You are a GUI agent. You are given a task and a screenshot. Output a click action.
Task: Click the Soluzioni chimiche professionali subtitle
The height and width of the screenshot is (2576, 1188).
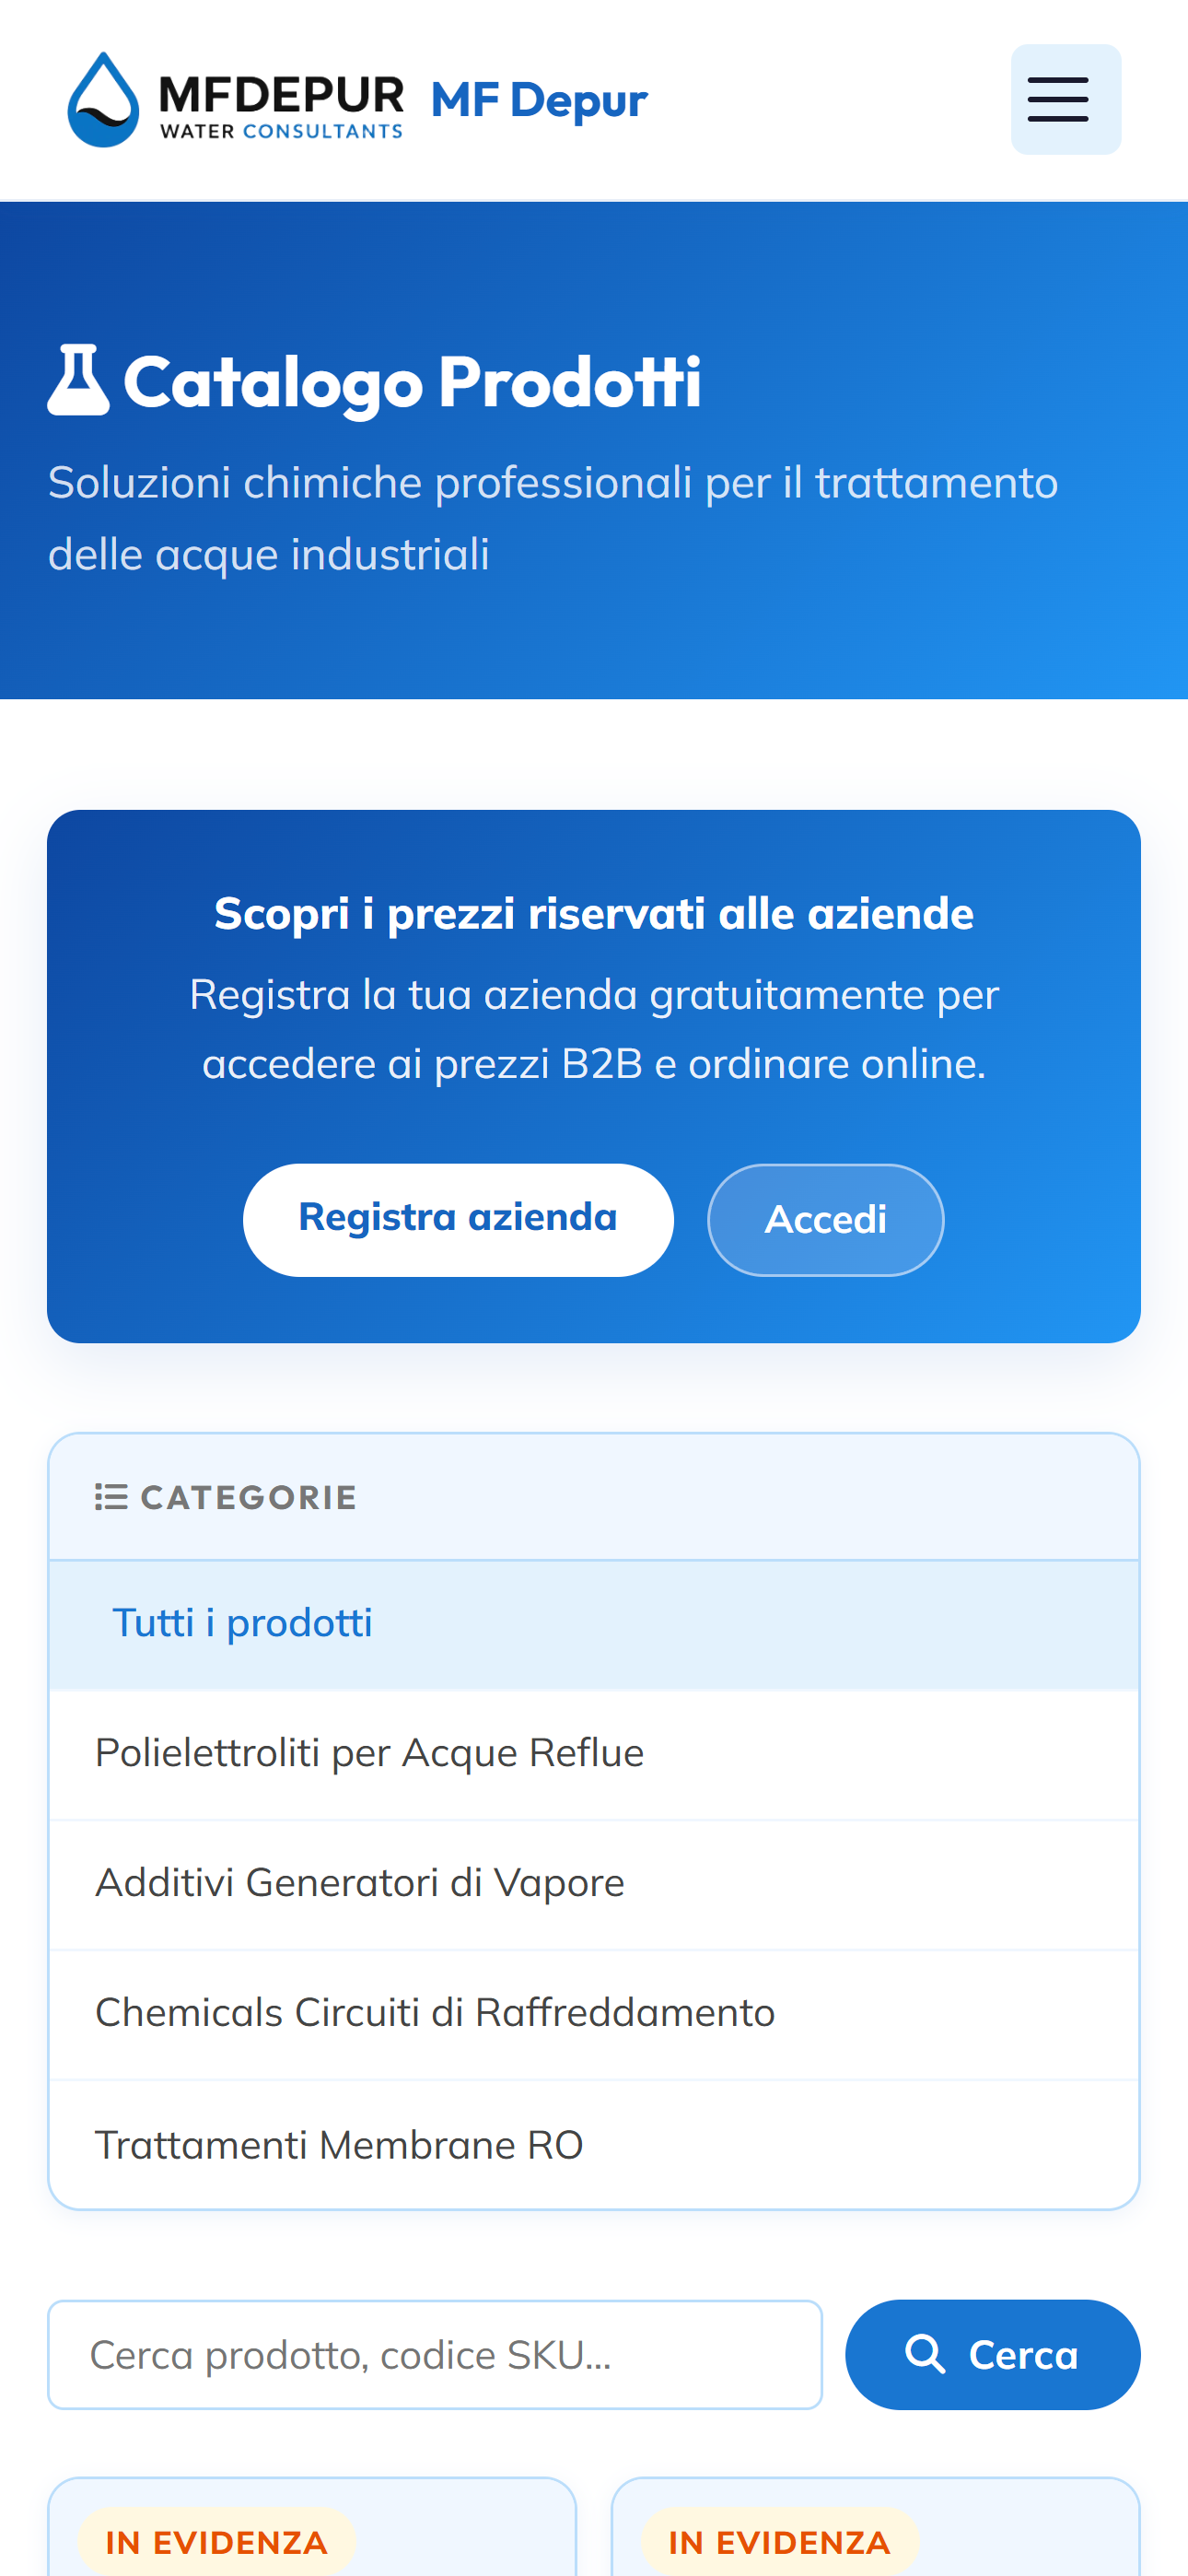coord(552,518)
